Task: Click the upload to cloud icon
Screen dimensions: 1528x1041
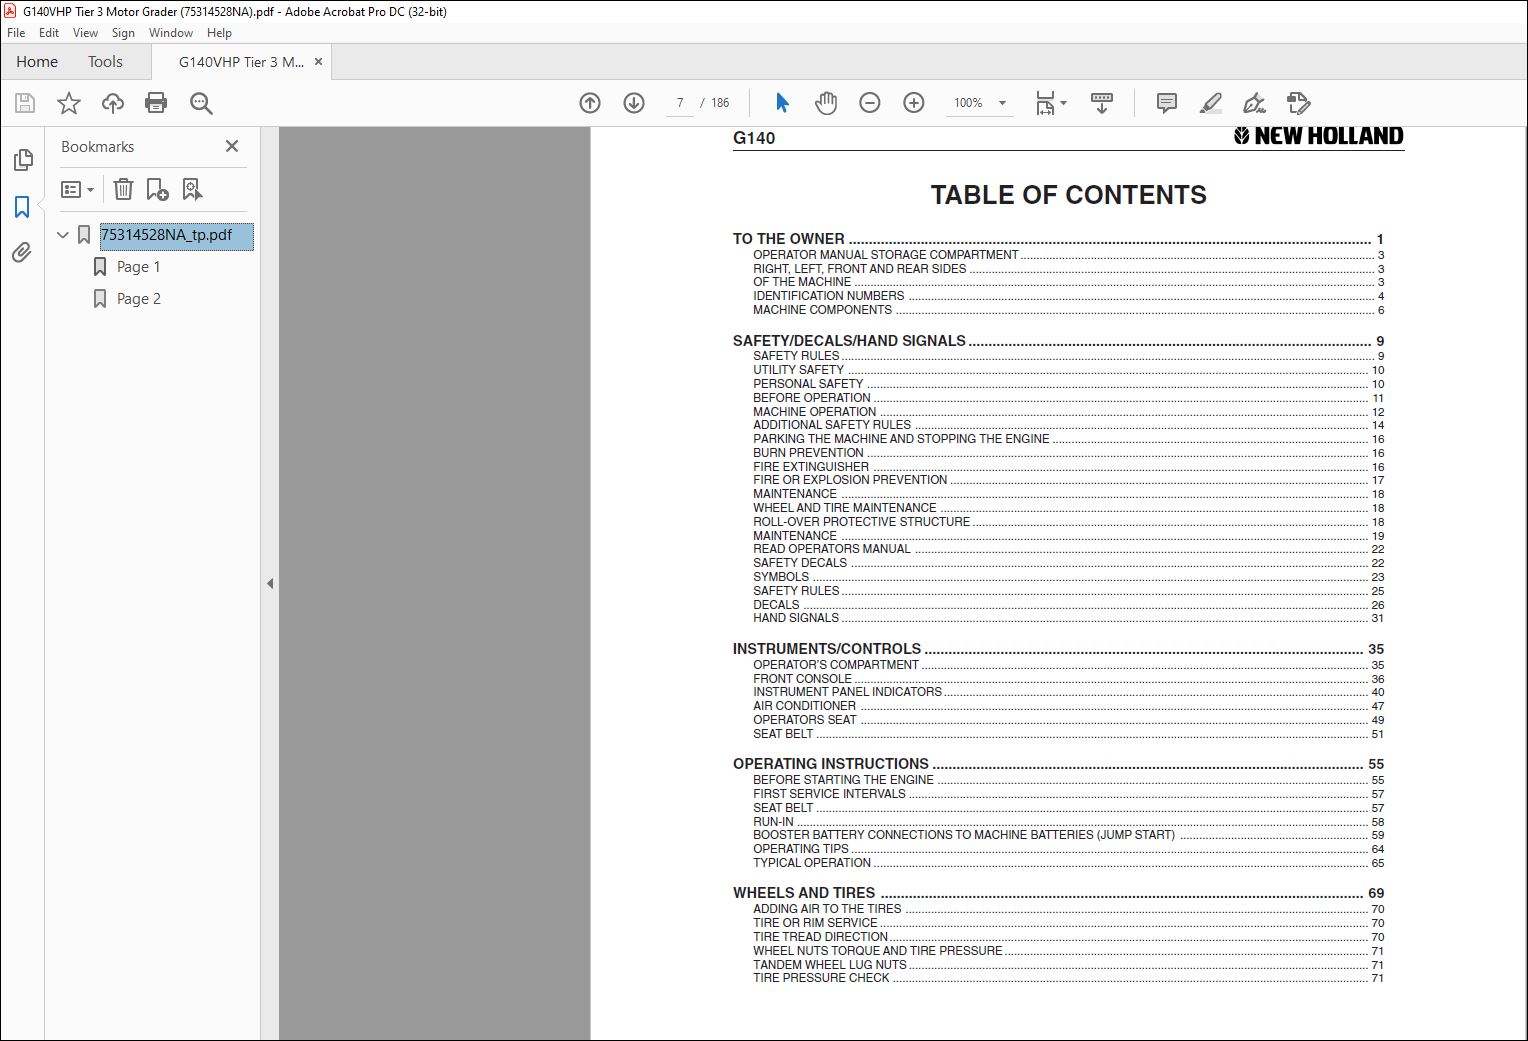Action: (x=113, y=103)
